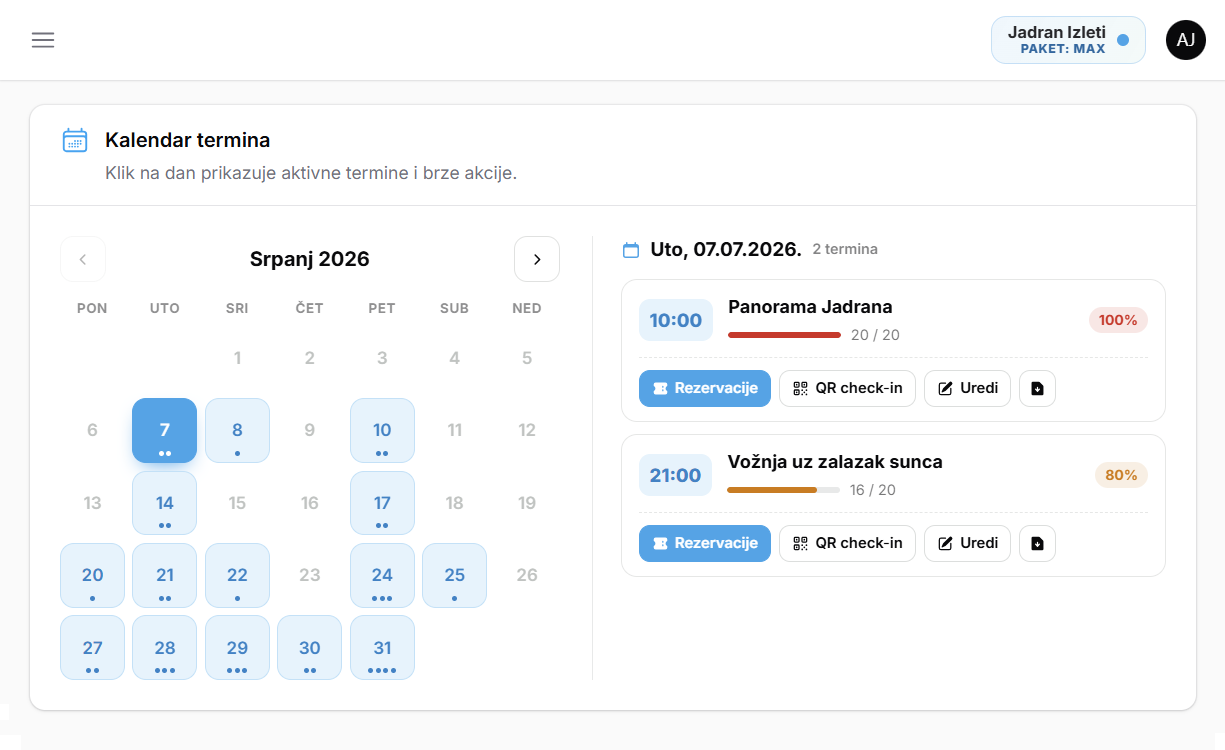Click the 100% occupancy badge

click(1118, 320)
